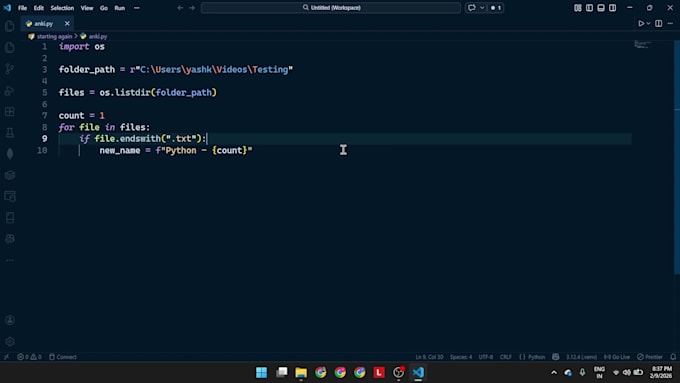Image resolution: width=680 pixels, height=383 pixels.
Task: Toggle the secondary side bar
Action: point(612,8)
